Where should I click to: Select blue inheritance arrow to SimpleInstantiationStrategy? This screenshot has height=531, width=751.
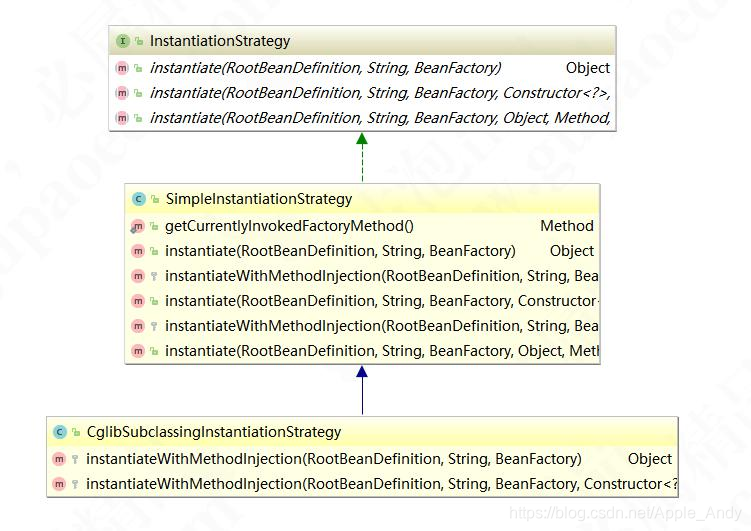pos(362,390)
